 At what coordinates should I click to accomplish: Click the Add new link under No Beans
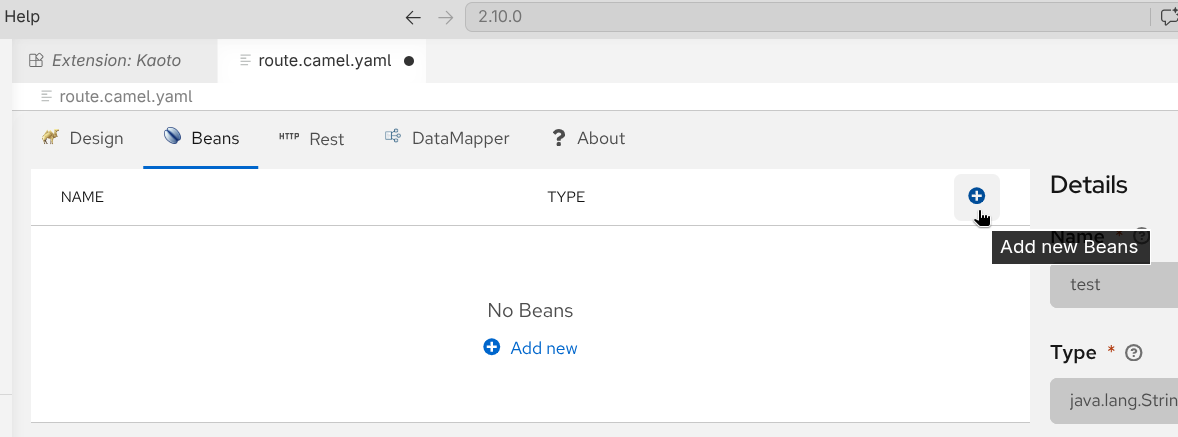pos(530,348)
